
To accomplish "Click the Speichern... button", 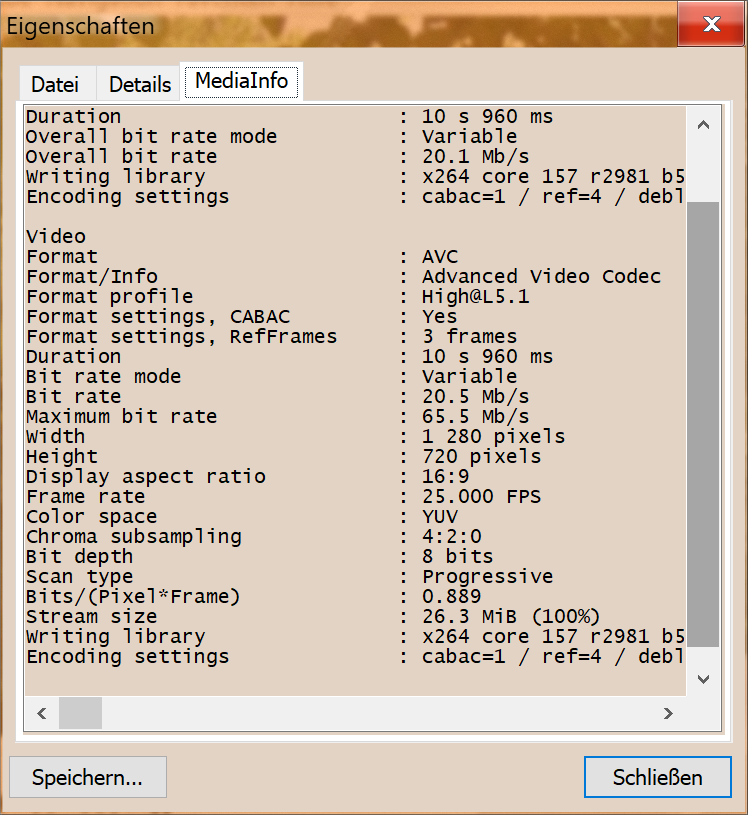I will [87, 777].
